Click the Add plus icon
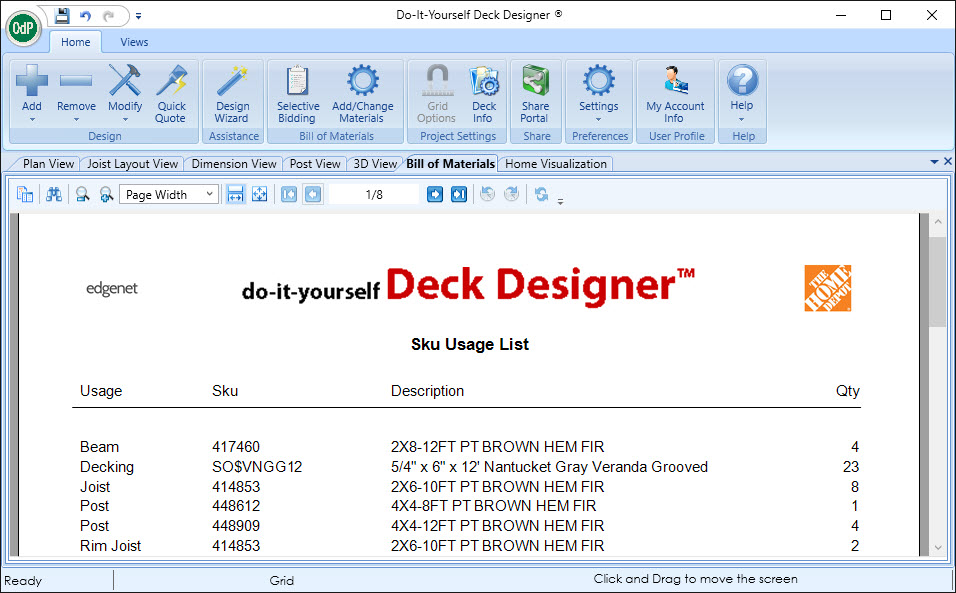This screenshot has width=956, height=593. coord(32,80)
